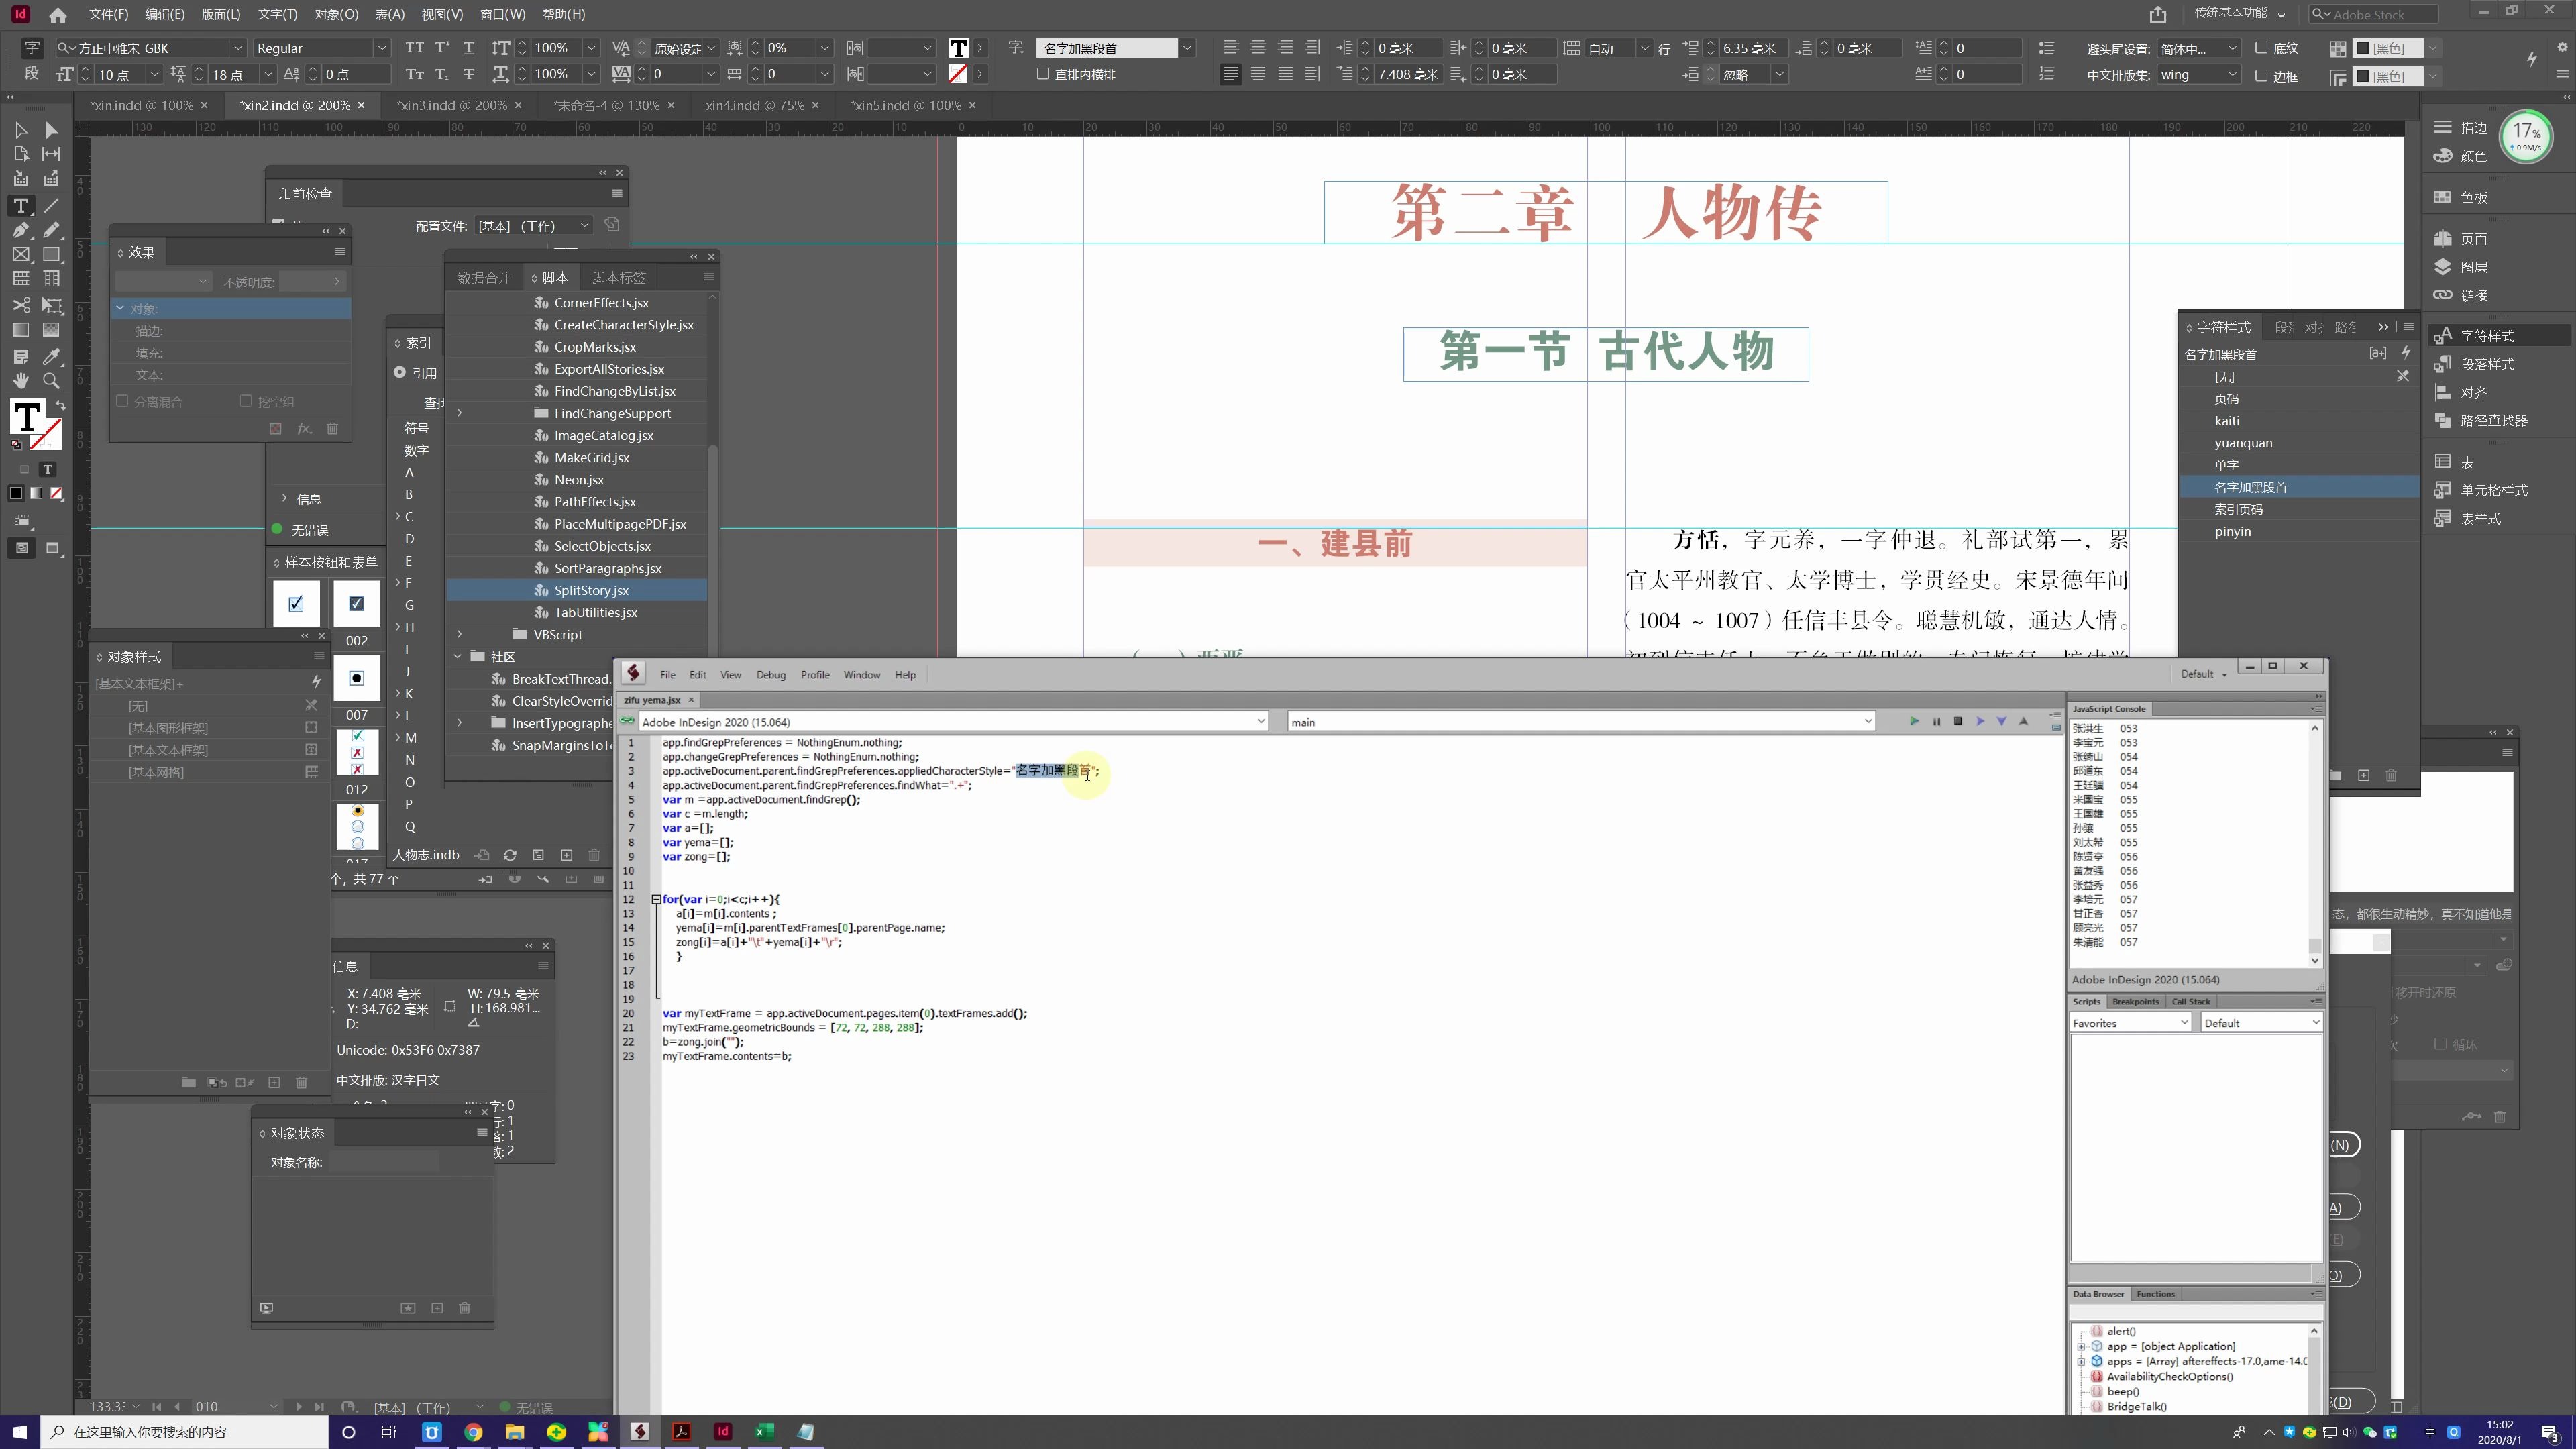Open the Swatches (色板) panel icon
This screenshot has height=1449, width=2576.
2443,197
